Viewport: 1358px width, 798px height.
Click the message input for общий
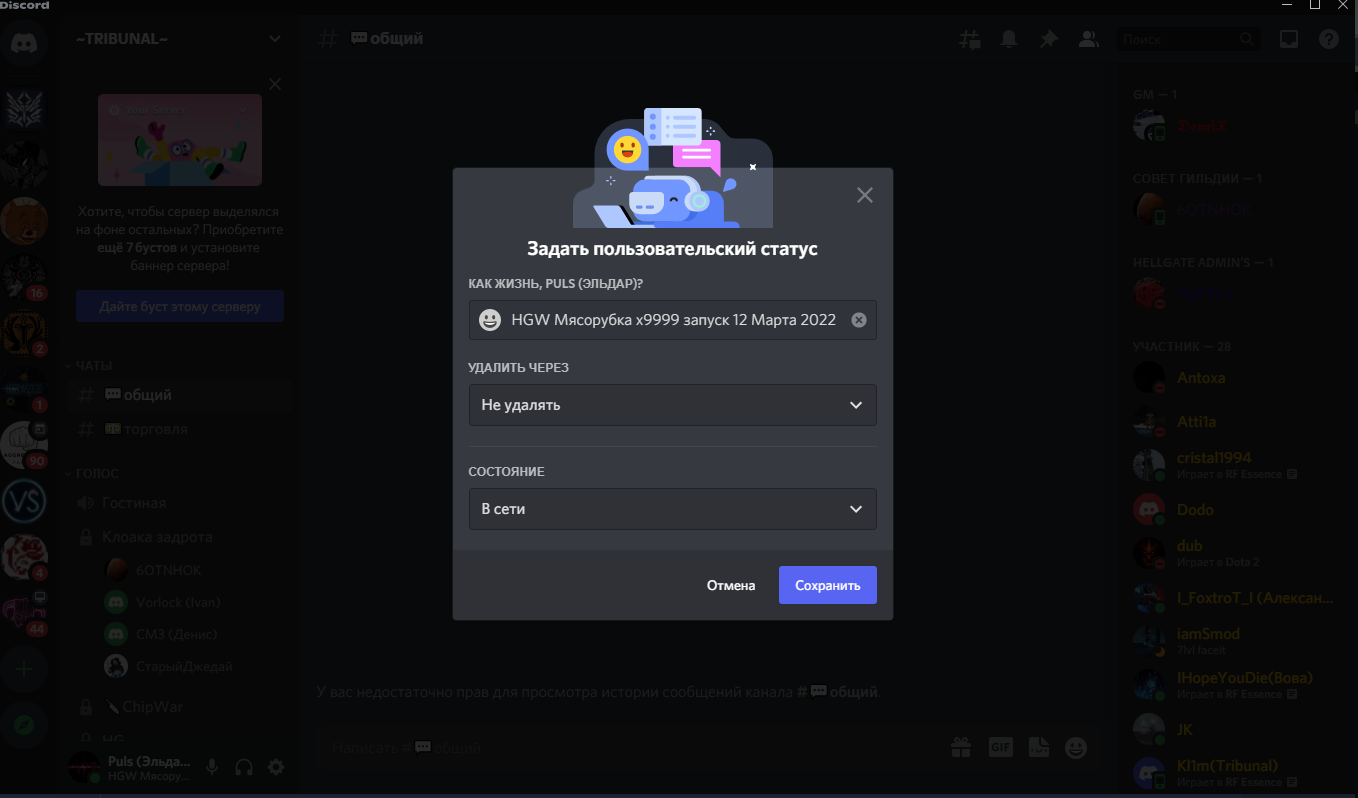coord(630,747)
